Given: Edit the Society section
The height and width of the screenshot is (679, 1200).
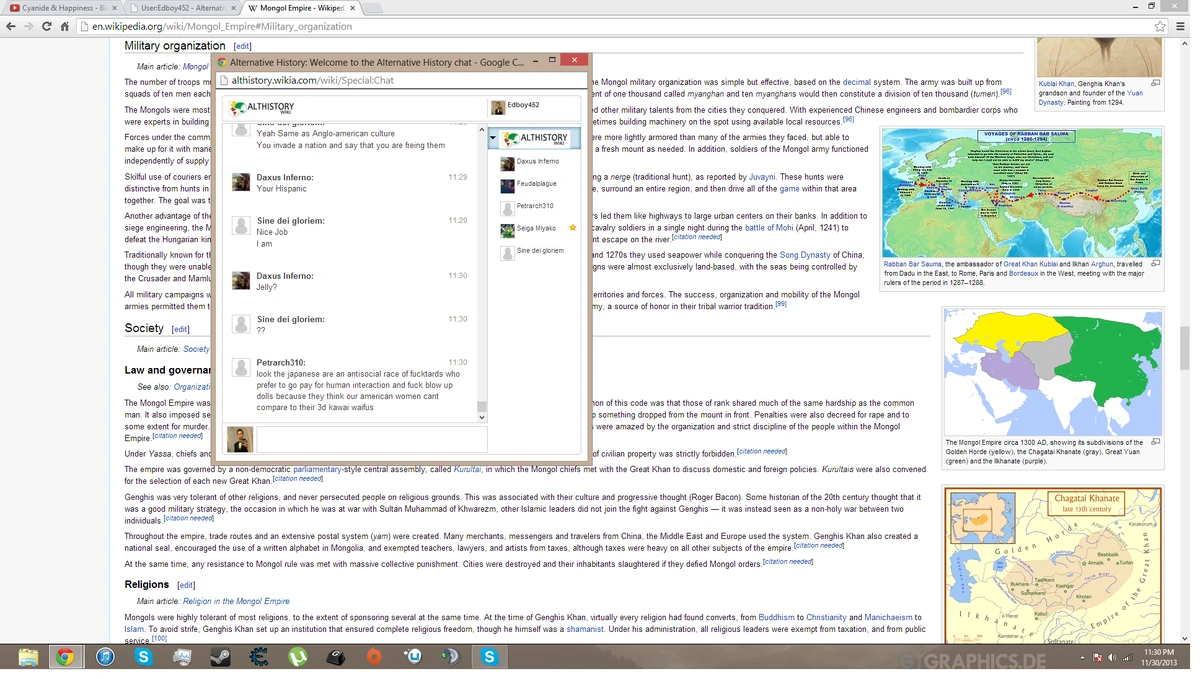Looking at the screenshot, I should (180, 329).
